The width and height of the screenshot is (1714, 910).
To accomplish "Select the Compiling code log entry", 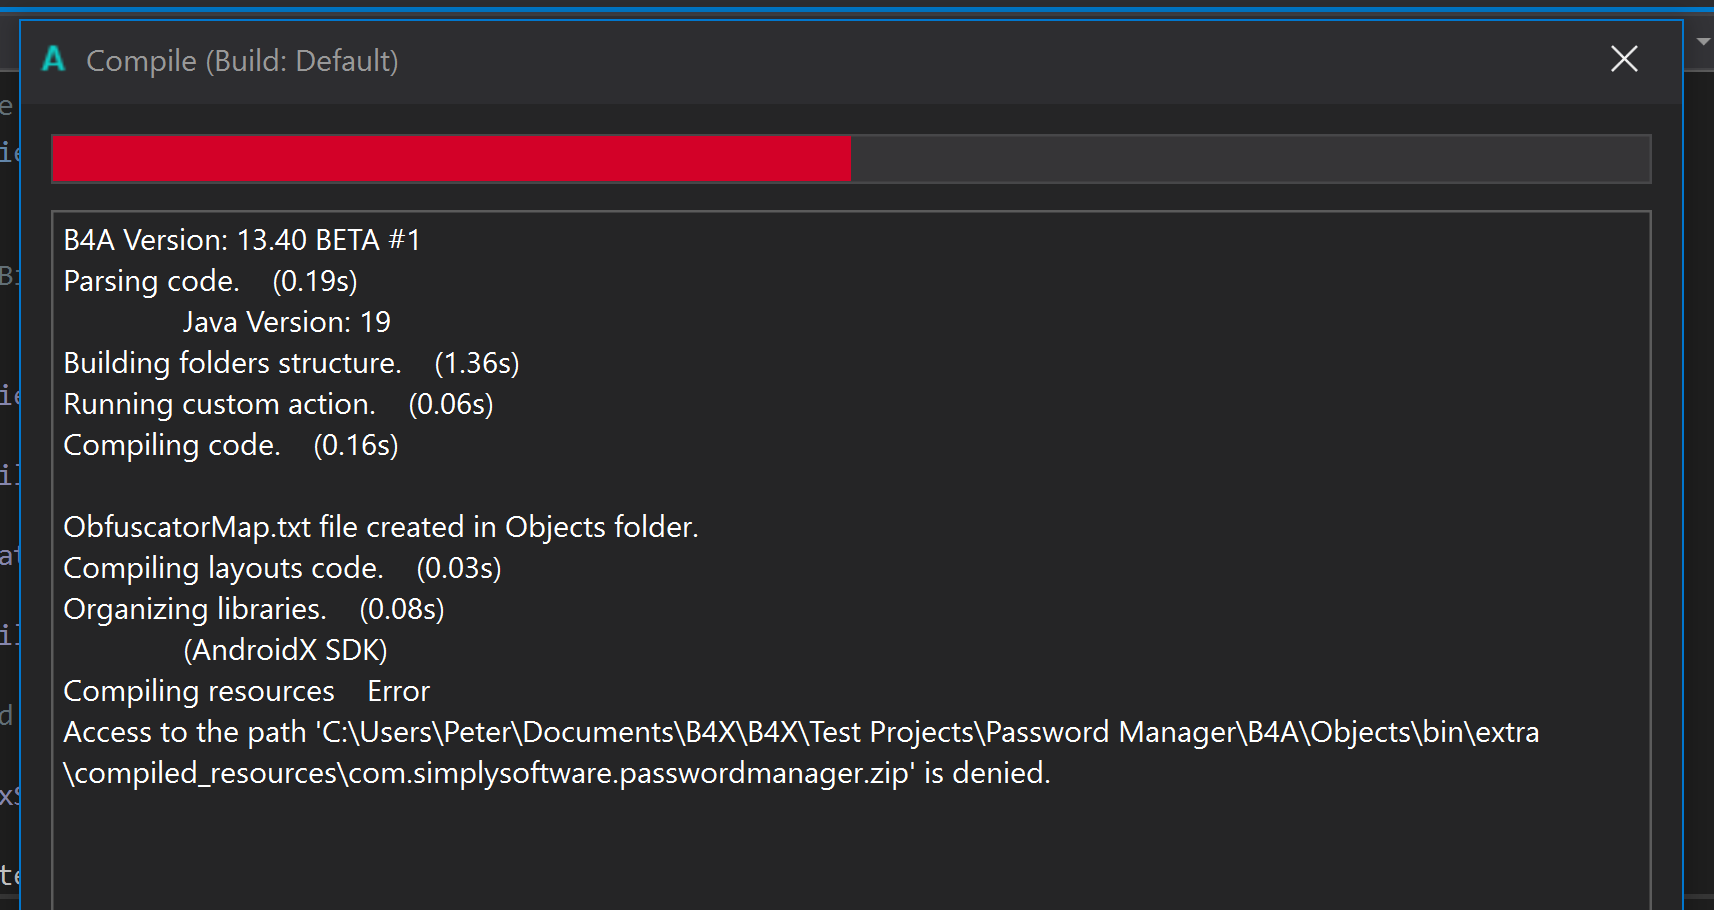I will tap(230, 445).
